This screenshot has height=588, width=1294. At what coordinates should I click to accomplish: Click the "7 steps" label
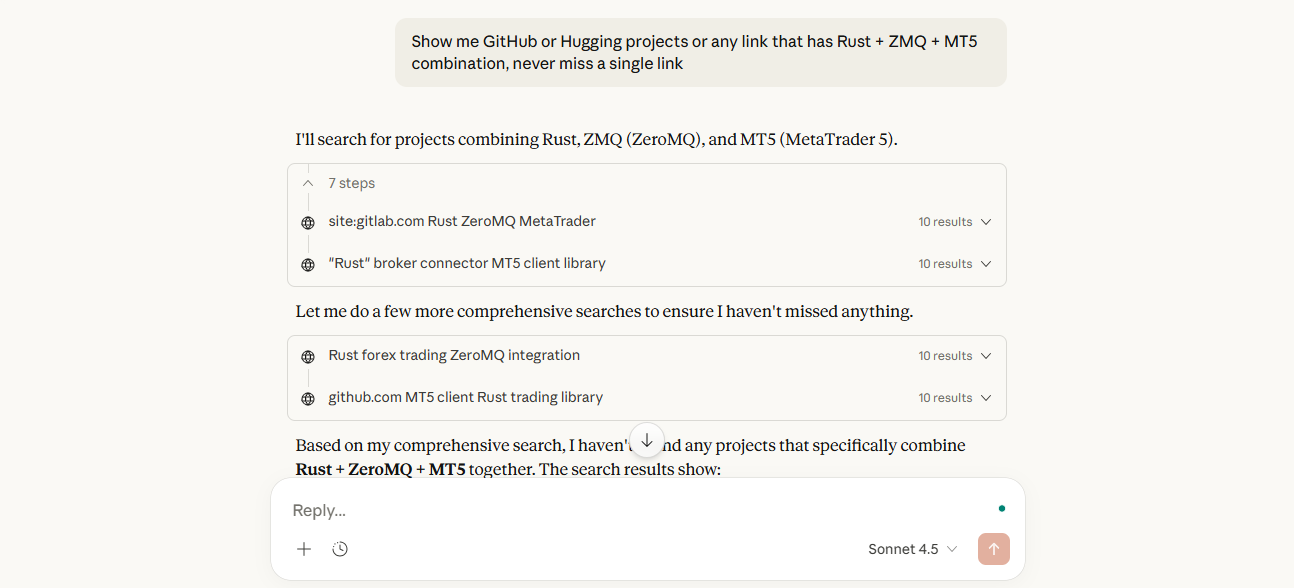pos(352,183)
